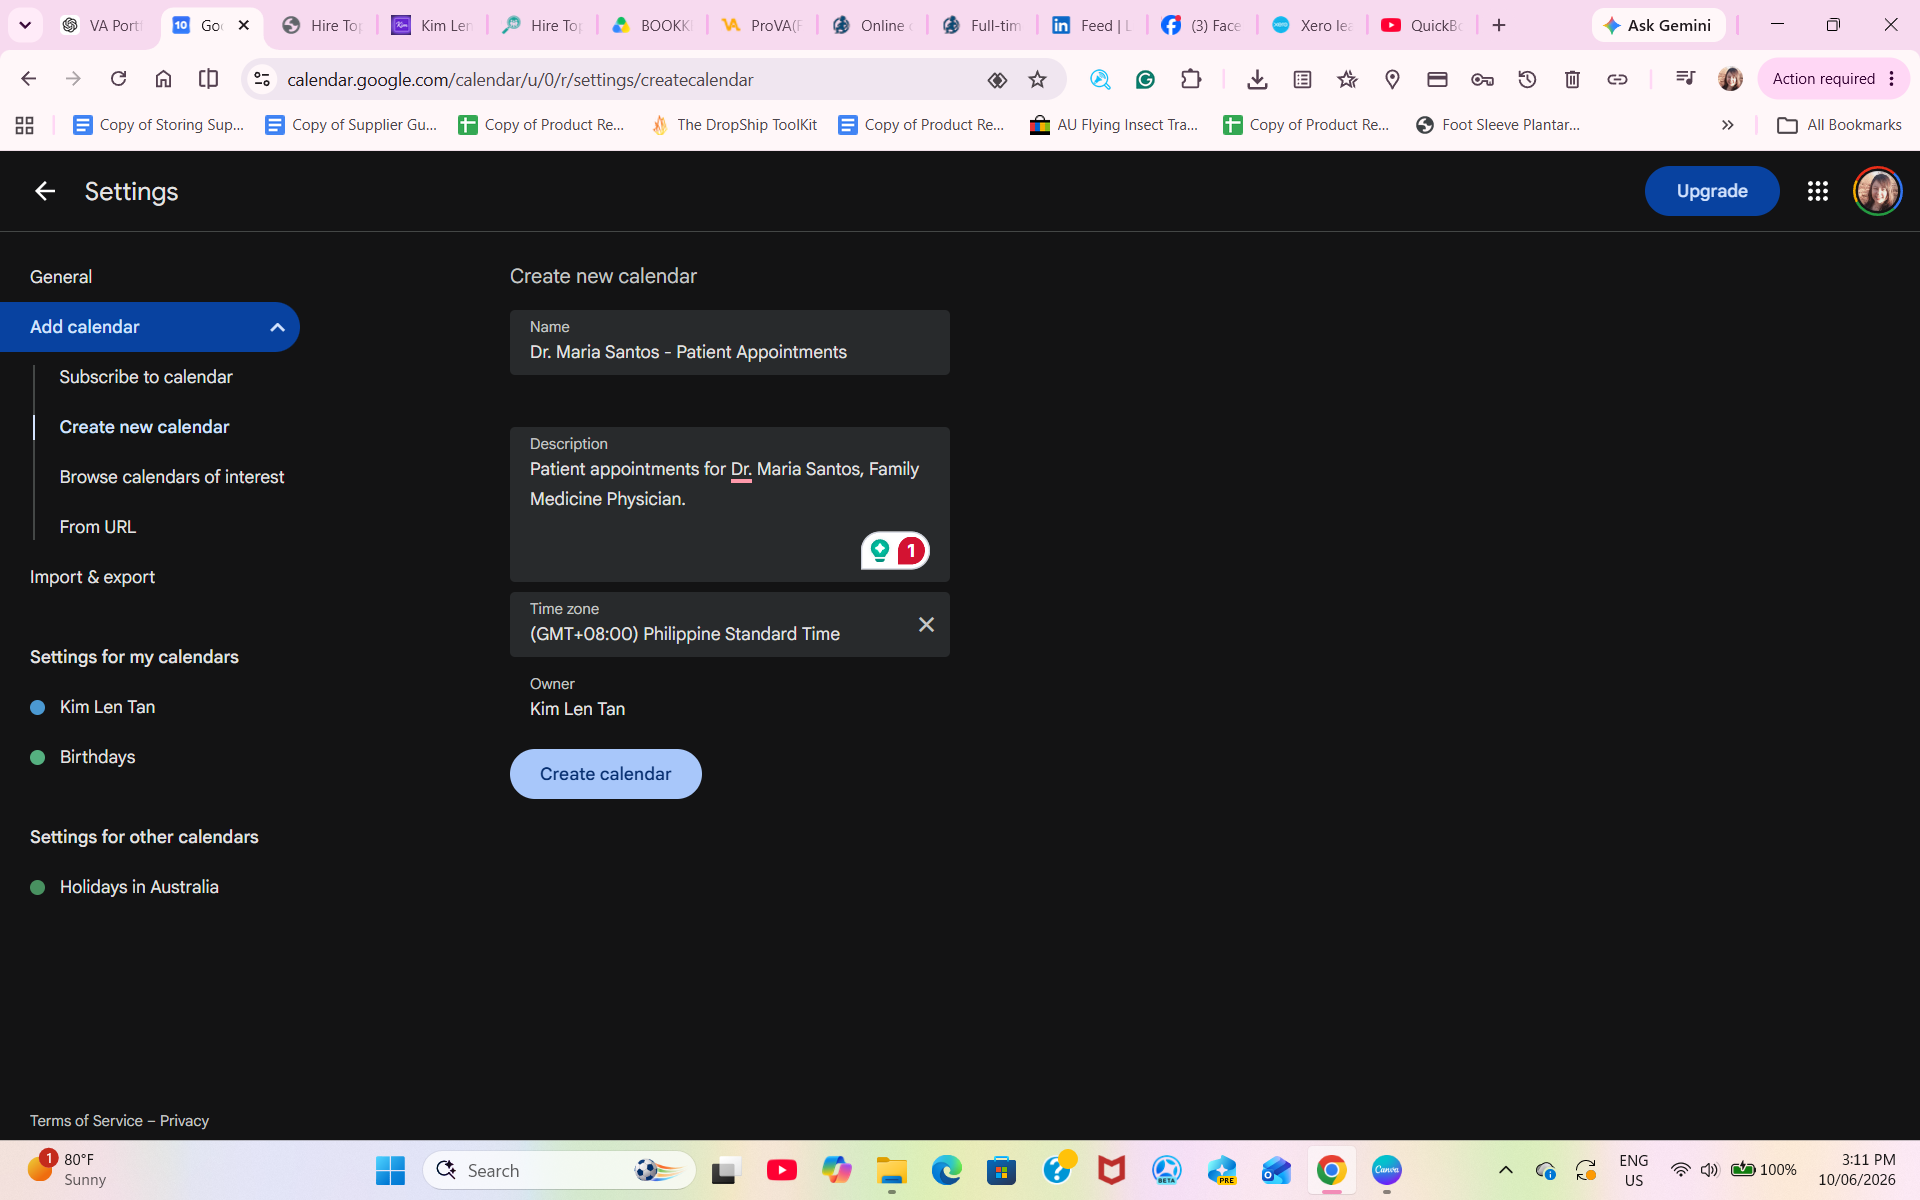Image resolution: width=1920 pixels, height=1200 pixels.
Task: Bookmark this page with the star icon
Action: pos(1037,79)
